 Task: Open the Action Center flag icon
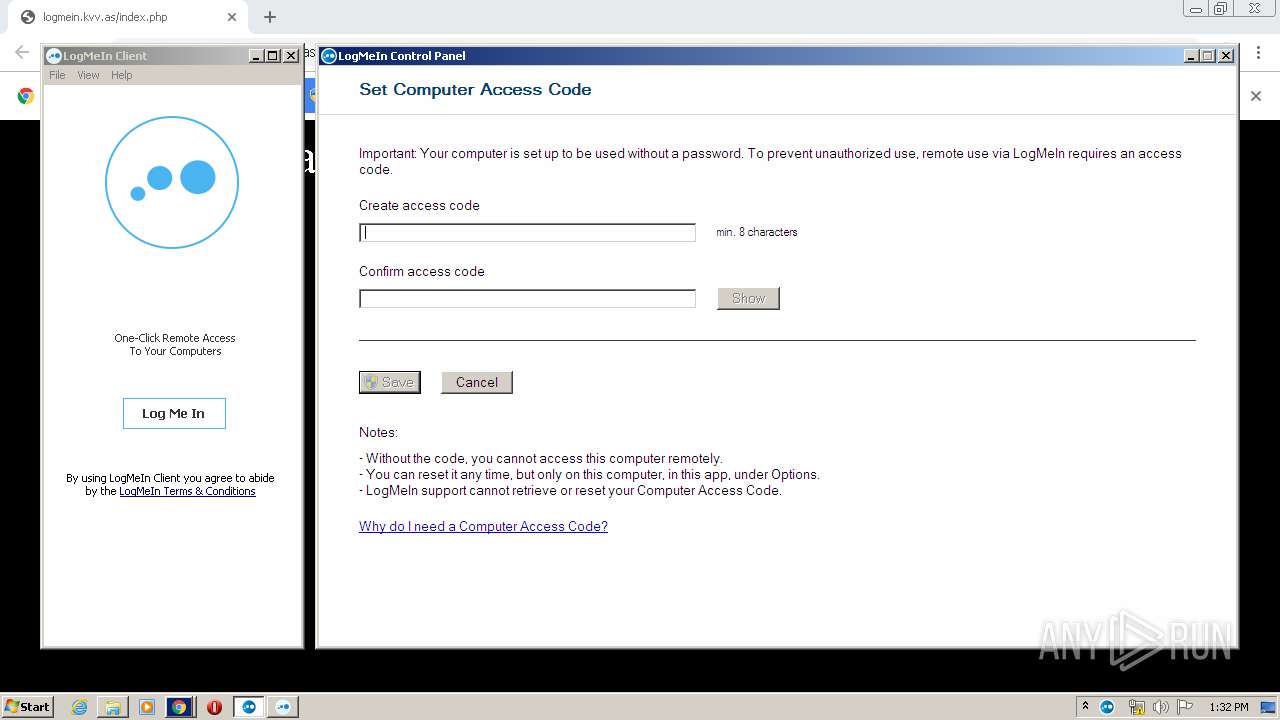(1184, 707)
